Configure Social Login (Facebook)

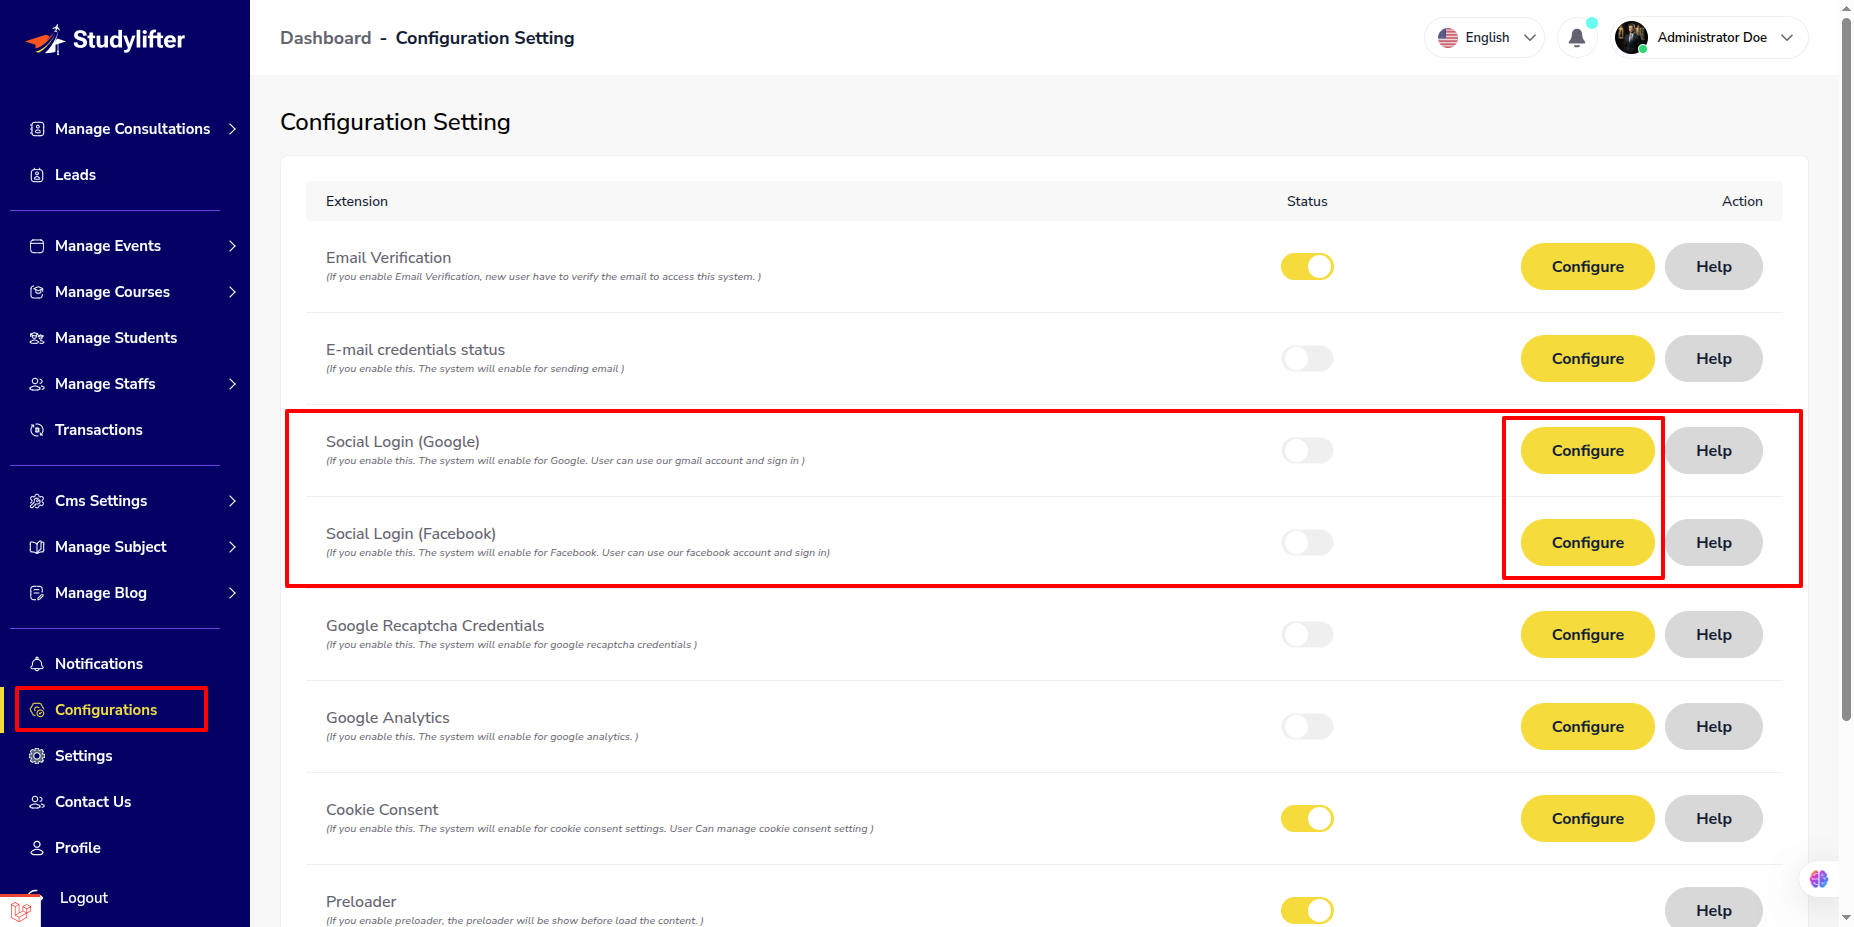tap(1587, 543)
